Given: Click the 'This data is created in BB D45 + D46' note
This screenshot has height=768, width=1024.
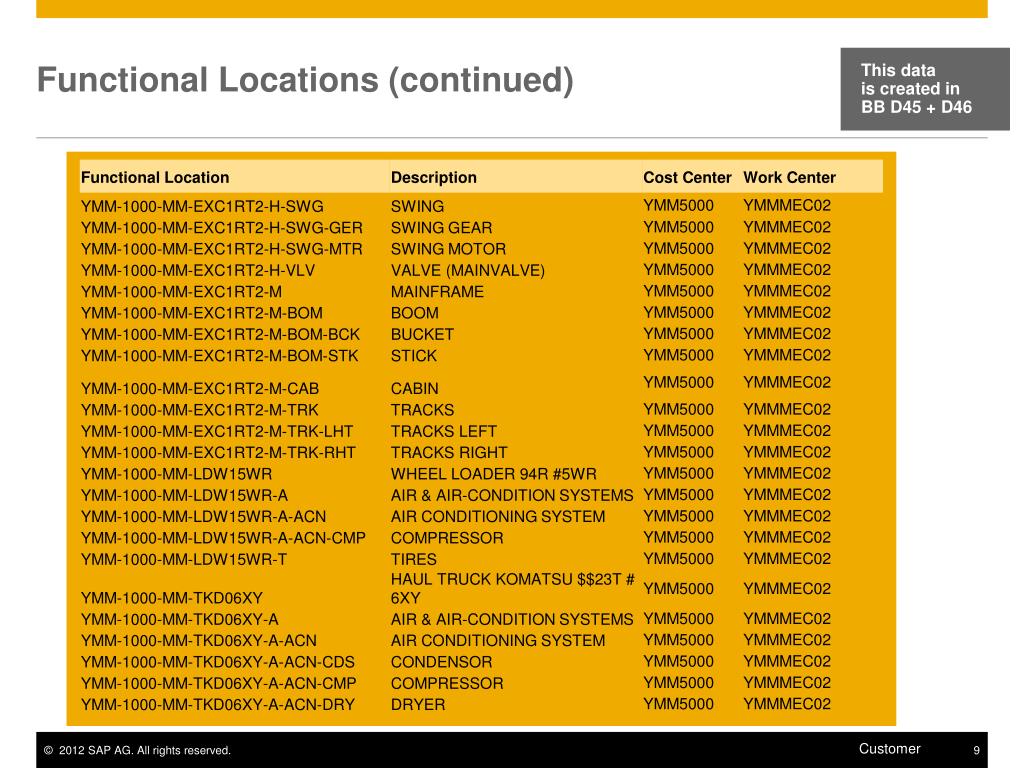Looking at the screenshot, I should coord(924,89).
